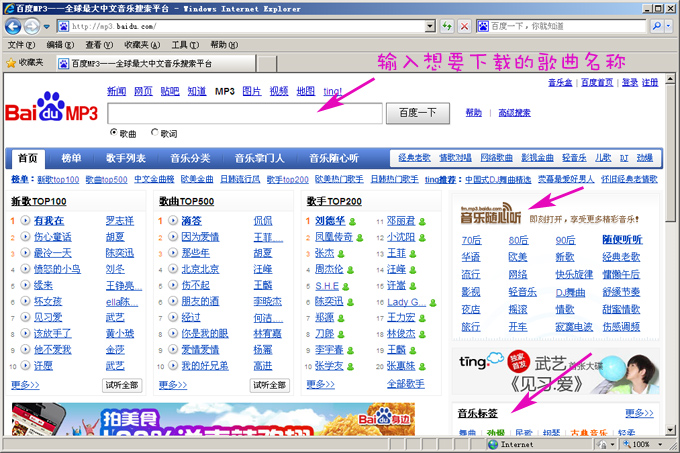Play song 因为爱情 via its play icon

coord(173,237)
